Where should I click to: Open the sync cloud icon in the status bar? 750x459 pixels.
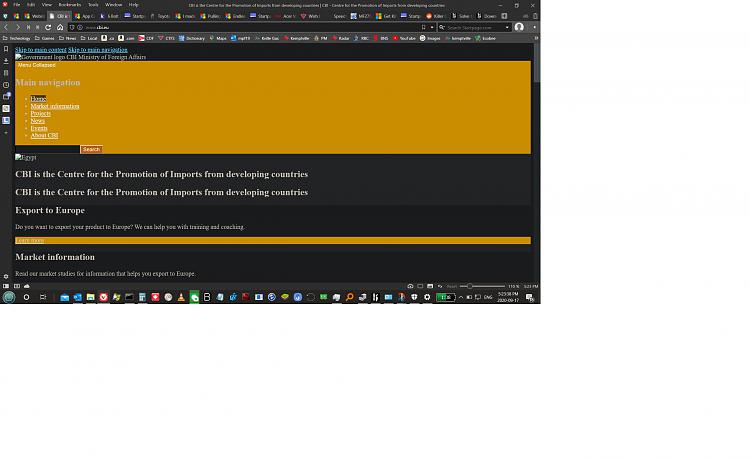click(27, 286)
